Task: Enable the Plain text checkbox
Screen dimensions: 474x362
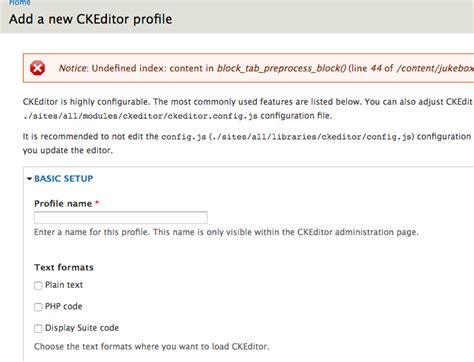Action: (38, 285)
